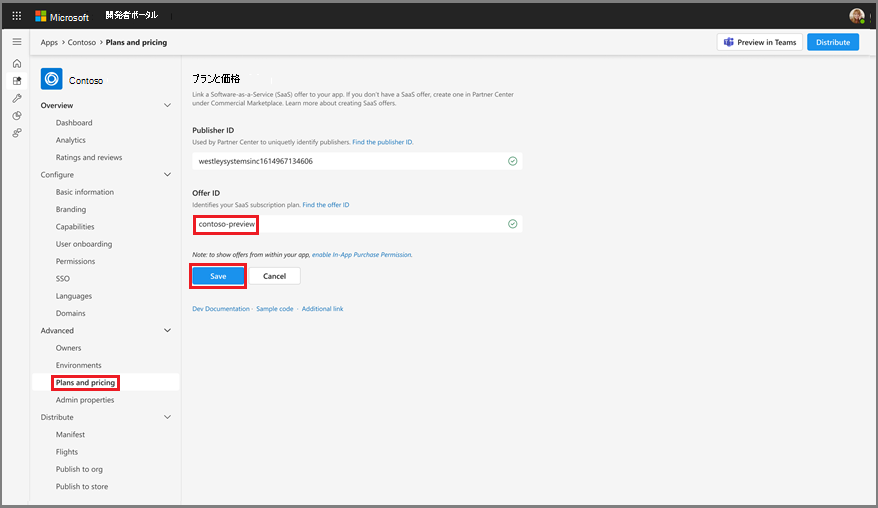Screen dimensions: 878x508
Task: Open Capabilities page
Action: point(75,227)
